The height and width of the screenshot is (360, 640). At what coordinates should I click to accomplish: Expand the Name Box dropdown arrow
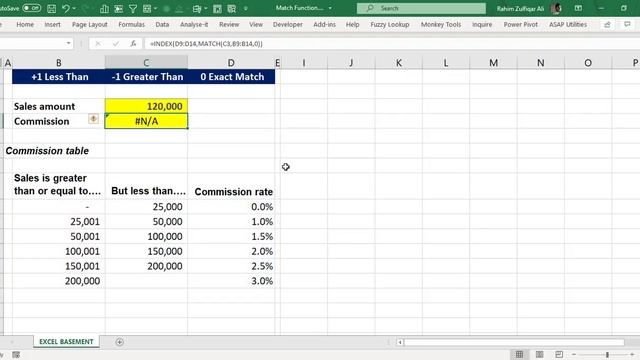tap(68, 43)
